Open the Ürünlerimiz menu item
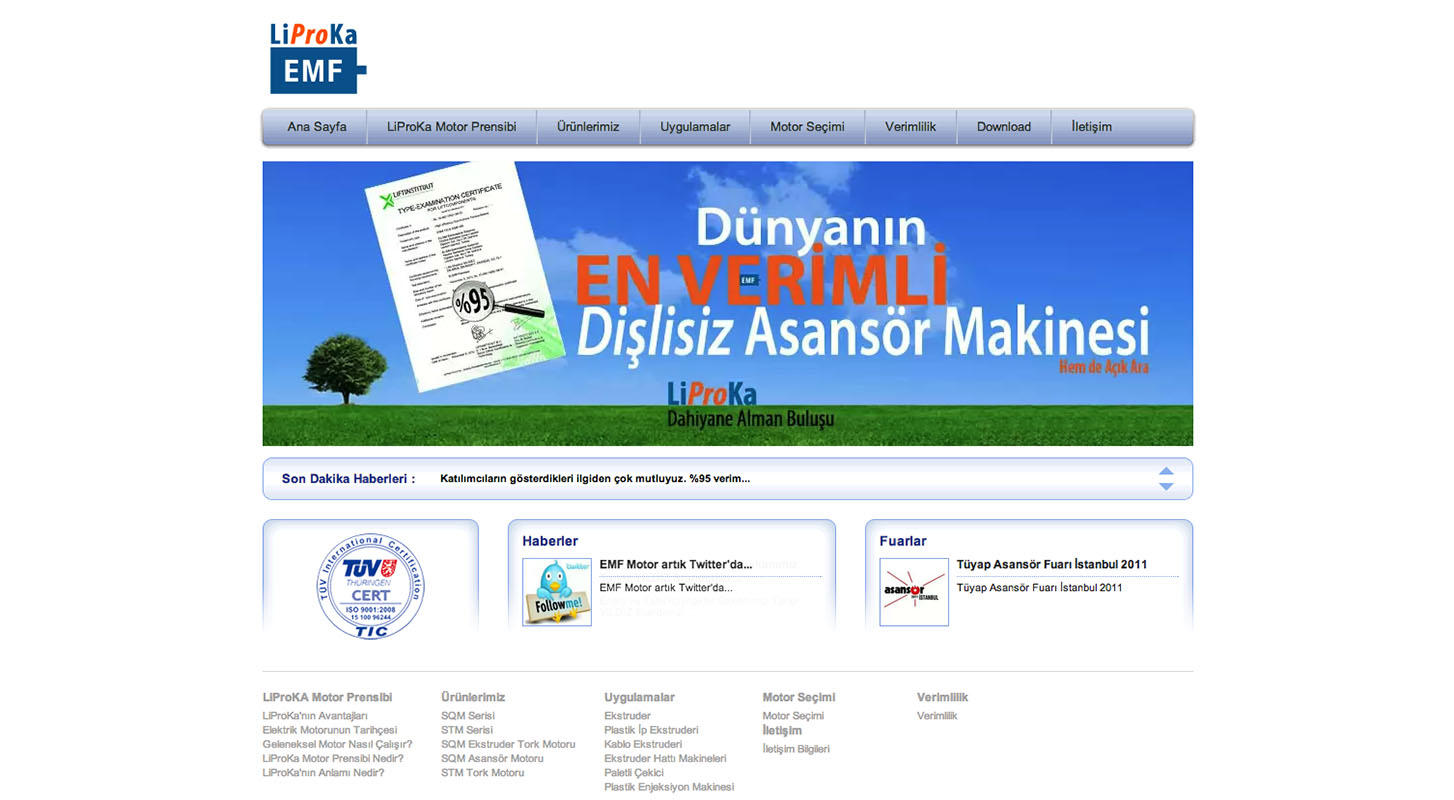 588,127
